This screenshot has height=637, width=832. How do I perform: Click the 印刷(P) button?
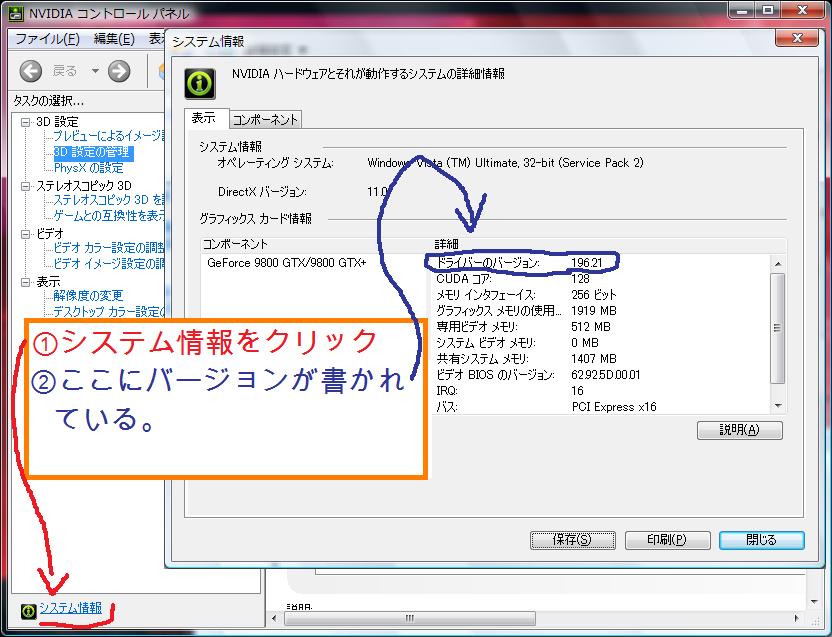(x=667, y=540)
